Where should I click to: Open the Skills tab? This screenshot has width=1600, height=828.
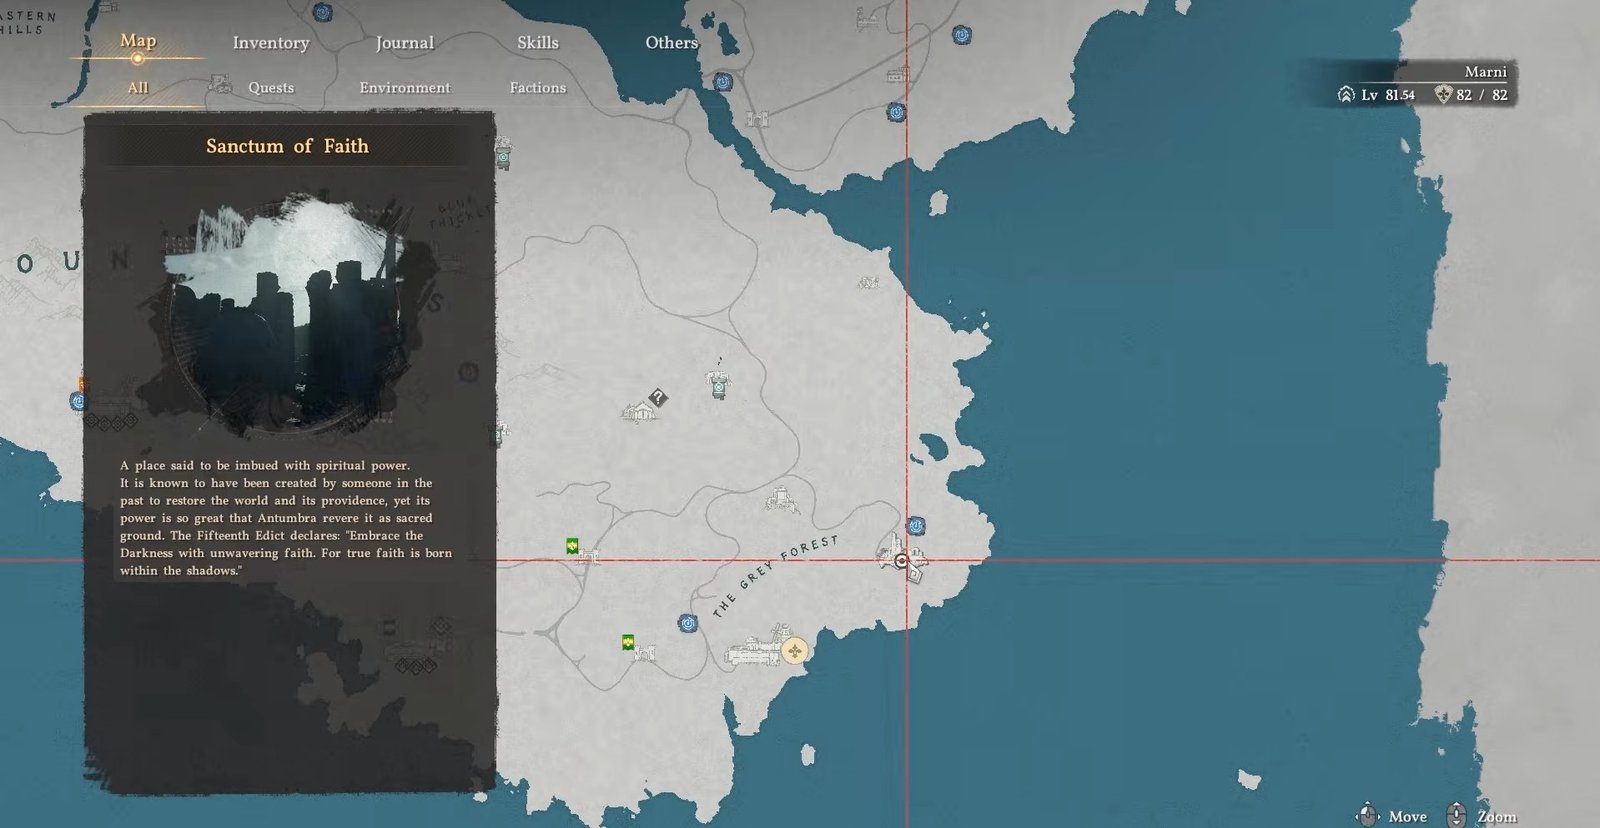point(537,42)
